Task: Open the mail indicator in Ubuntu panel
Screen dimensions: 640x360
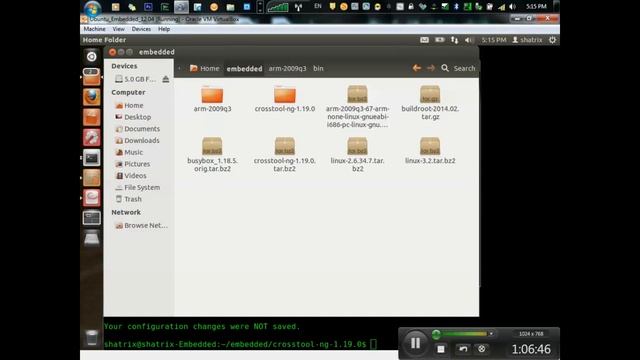Action: pyautogui.click(x=424, y=40)
